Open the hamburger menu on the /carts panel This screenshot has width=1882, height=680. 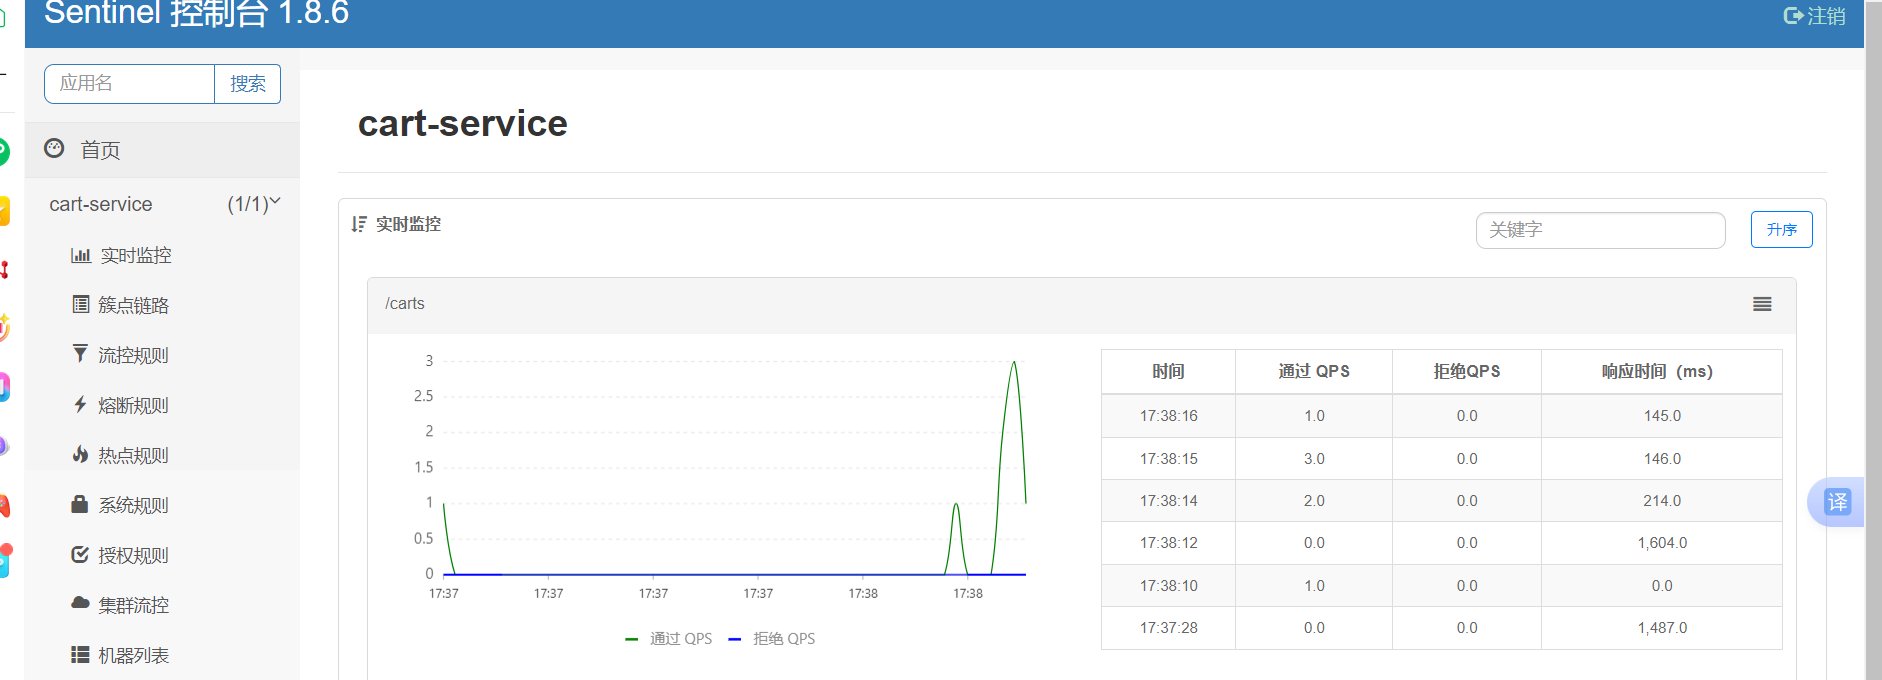(x=1762, y=304)
